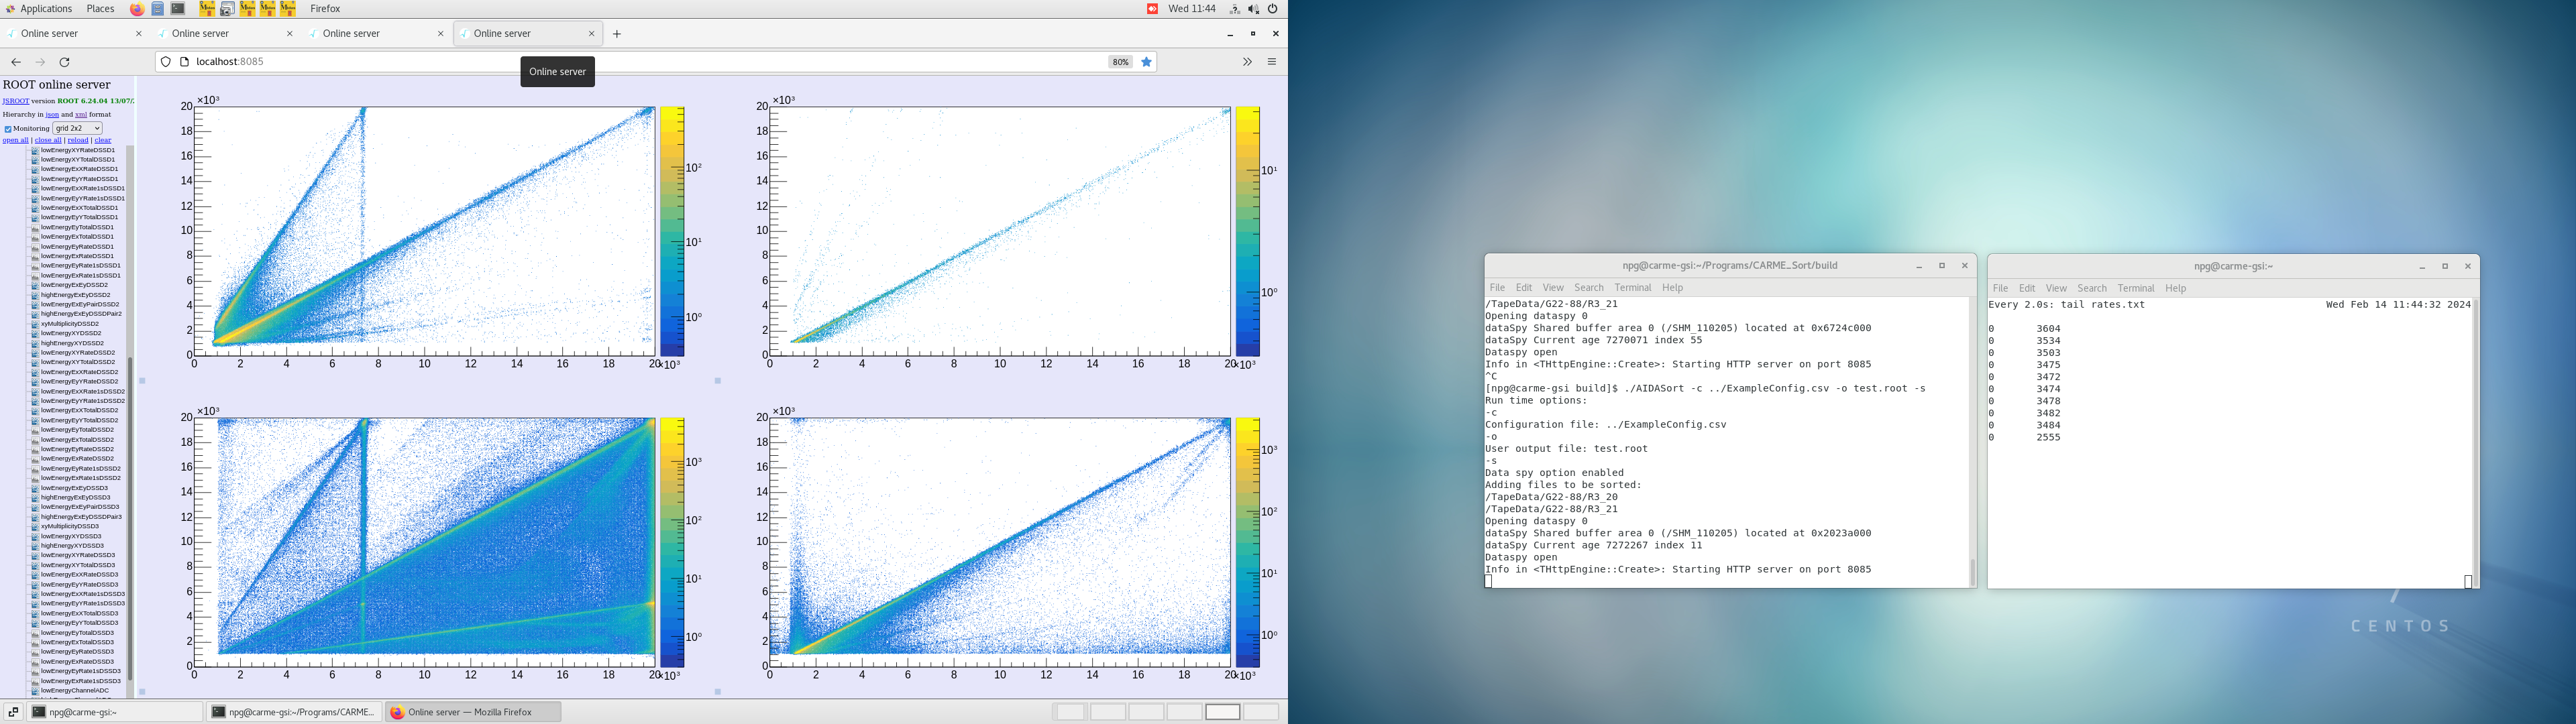Click the "close all" hierarchy link
Viewport: 2576px width, 724px height.
[x=48, y=140]
